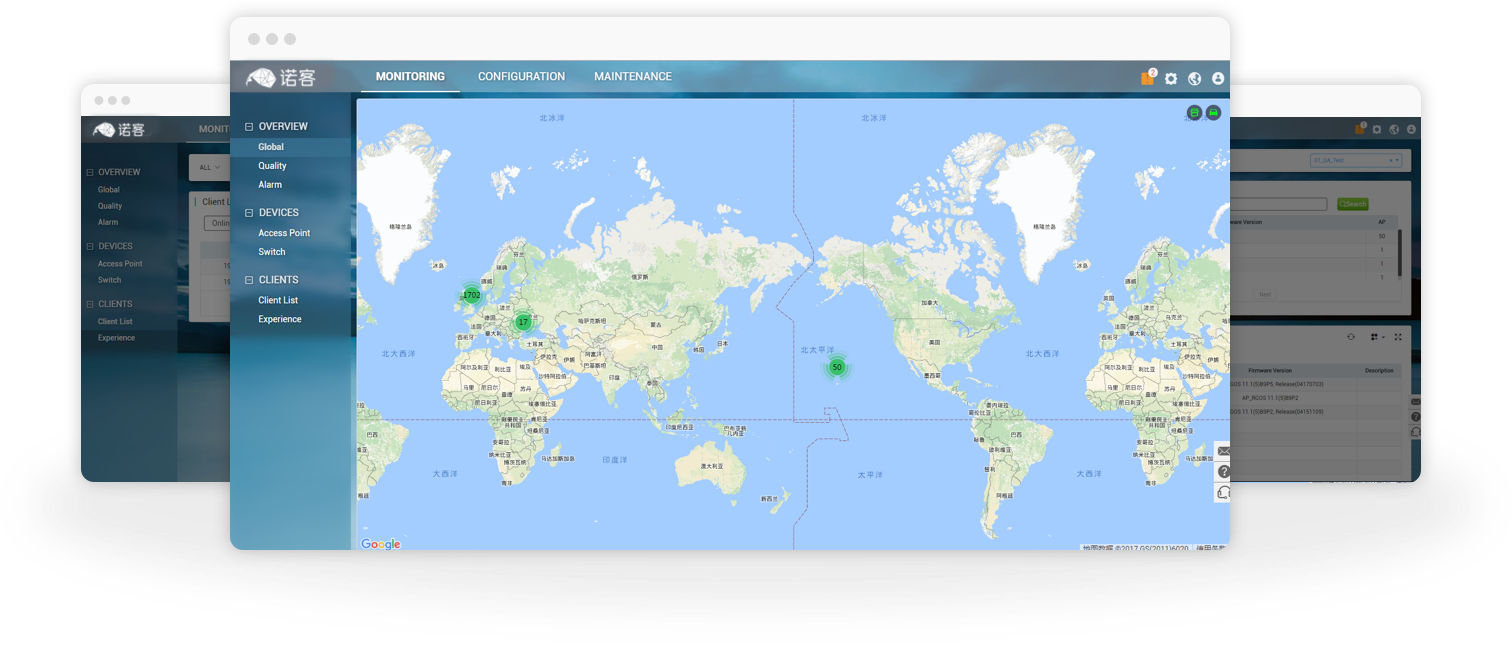Click user icon in right background window
The height and width of the screenshot is (645, 1512).
(x=1411, y=130)
